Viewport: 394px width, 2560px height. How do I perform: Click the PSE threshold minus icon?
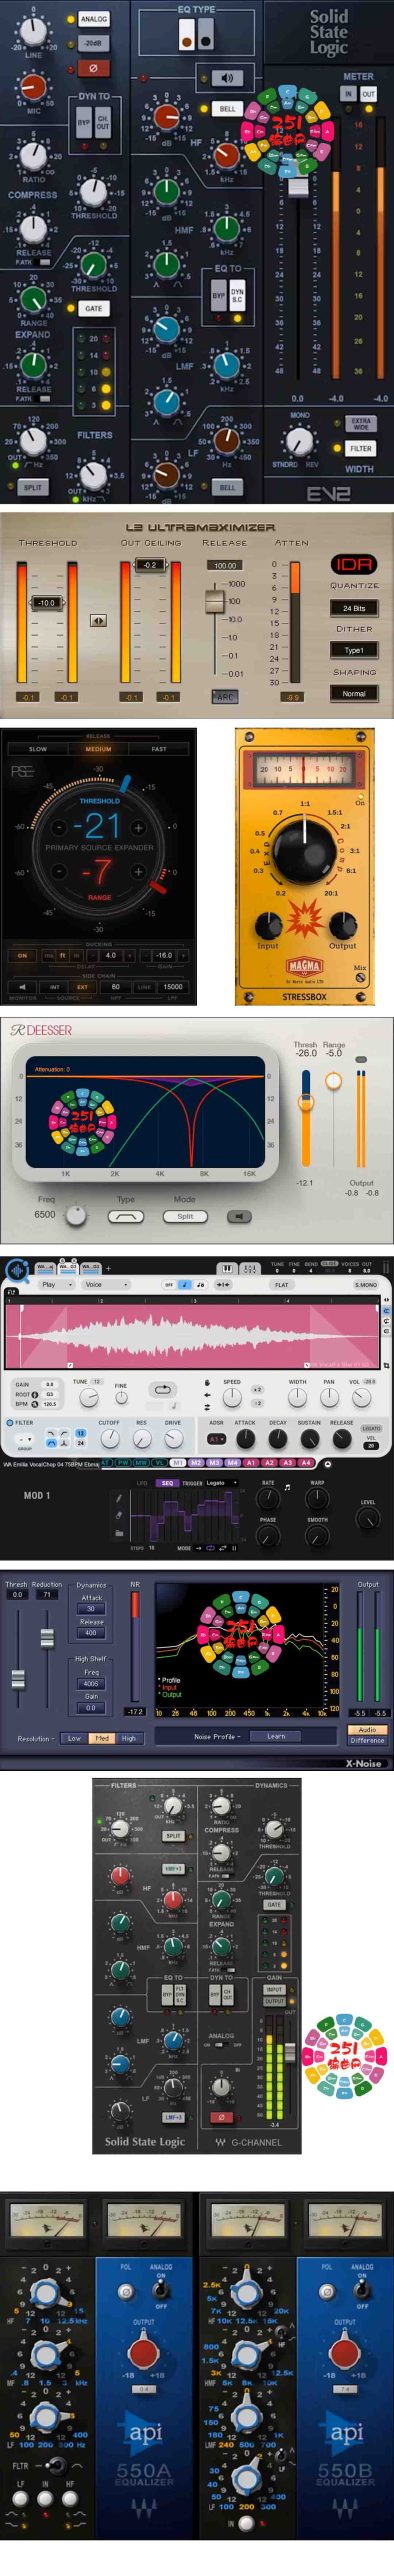pos(59,827)
